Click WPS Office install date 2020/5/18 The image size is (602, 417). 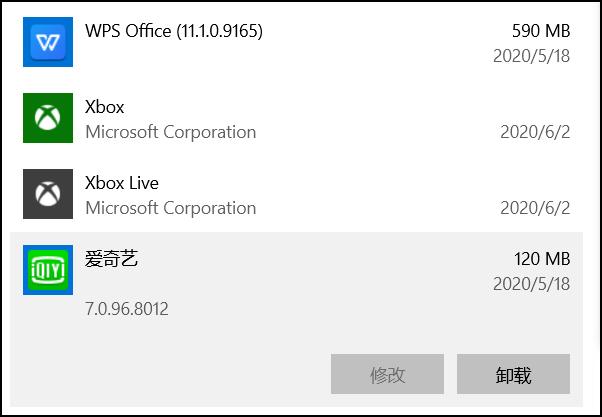[x=531, y=56]
